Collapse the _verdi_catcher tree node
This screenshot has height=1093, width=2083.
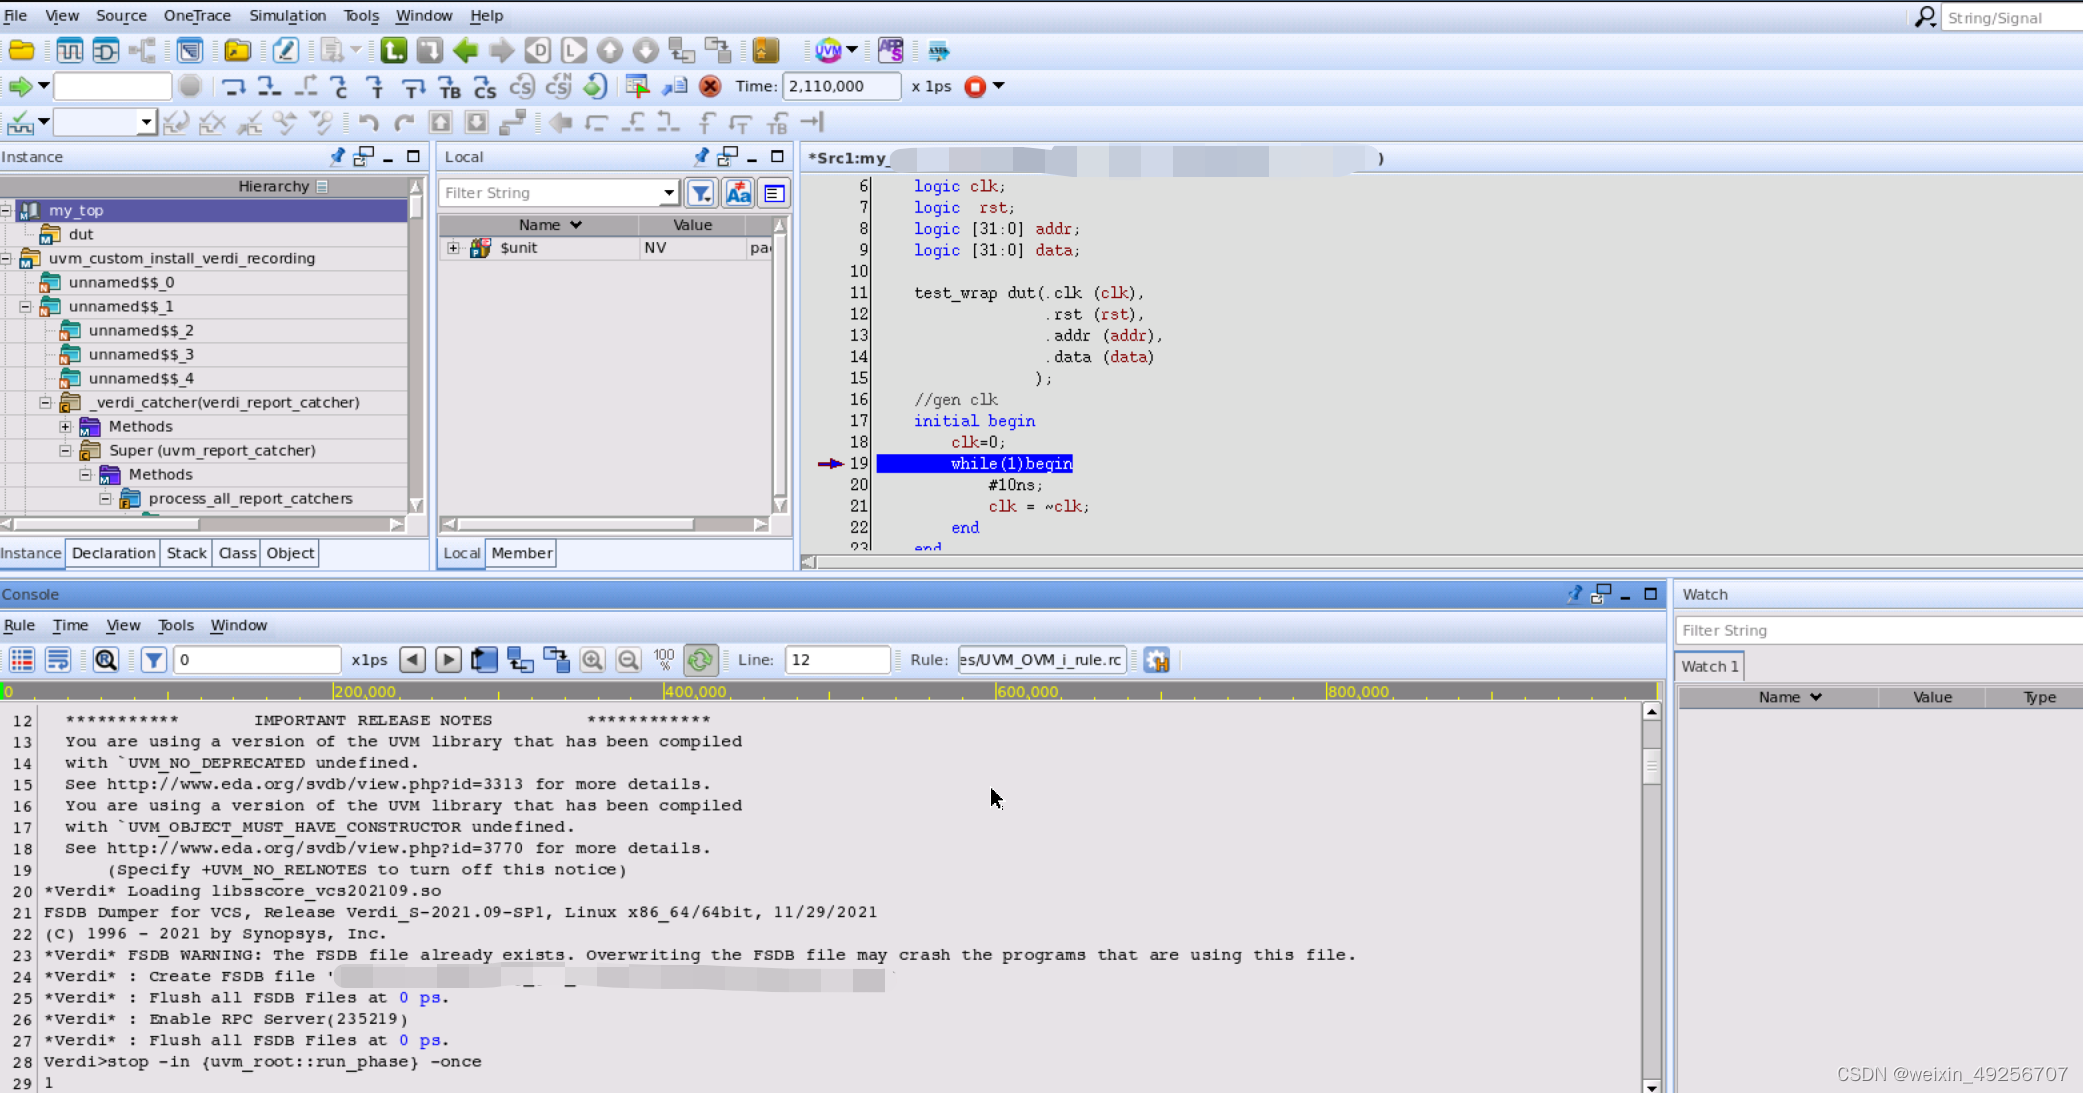pos(45,402)
